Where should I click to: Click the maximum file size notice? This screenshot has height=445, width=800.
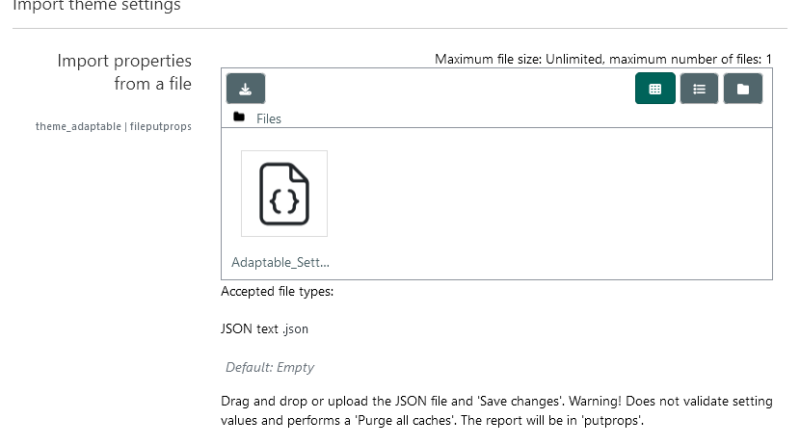pyautogui.click(x=603, y=59)
